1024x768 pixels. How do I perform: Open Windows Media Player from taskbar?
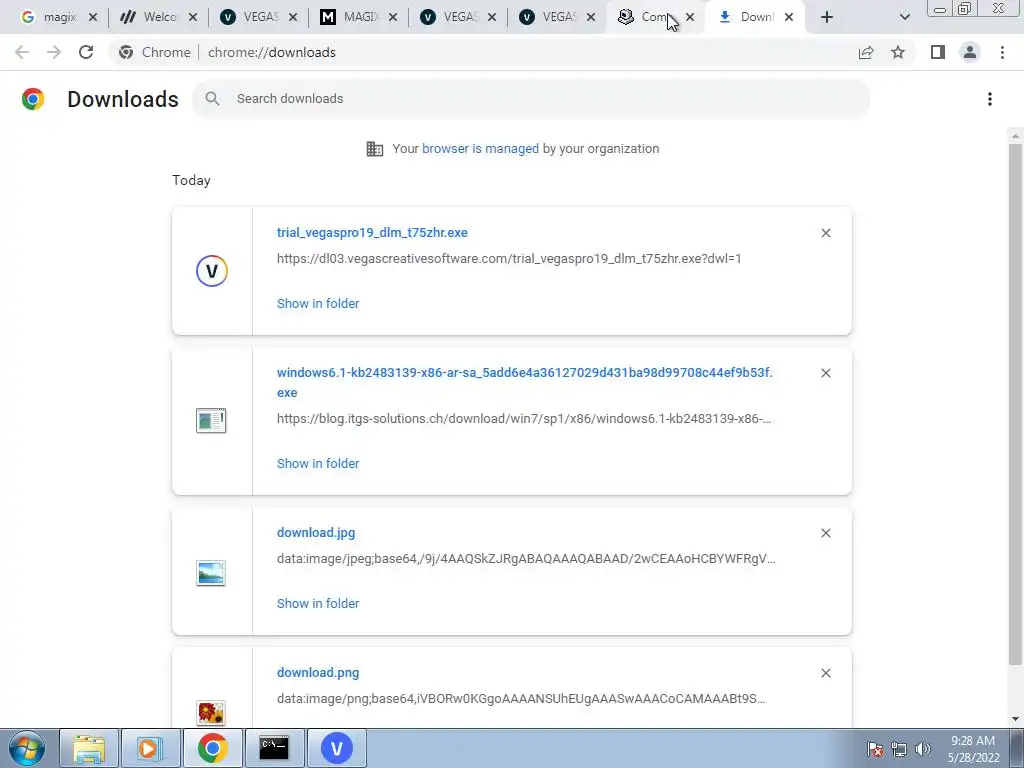(150, 748)
